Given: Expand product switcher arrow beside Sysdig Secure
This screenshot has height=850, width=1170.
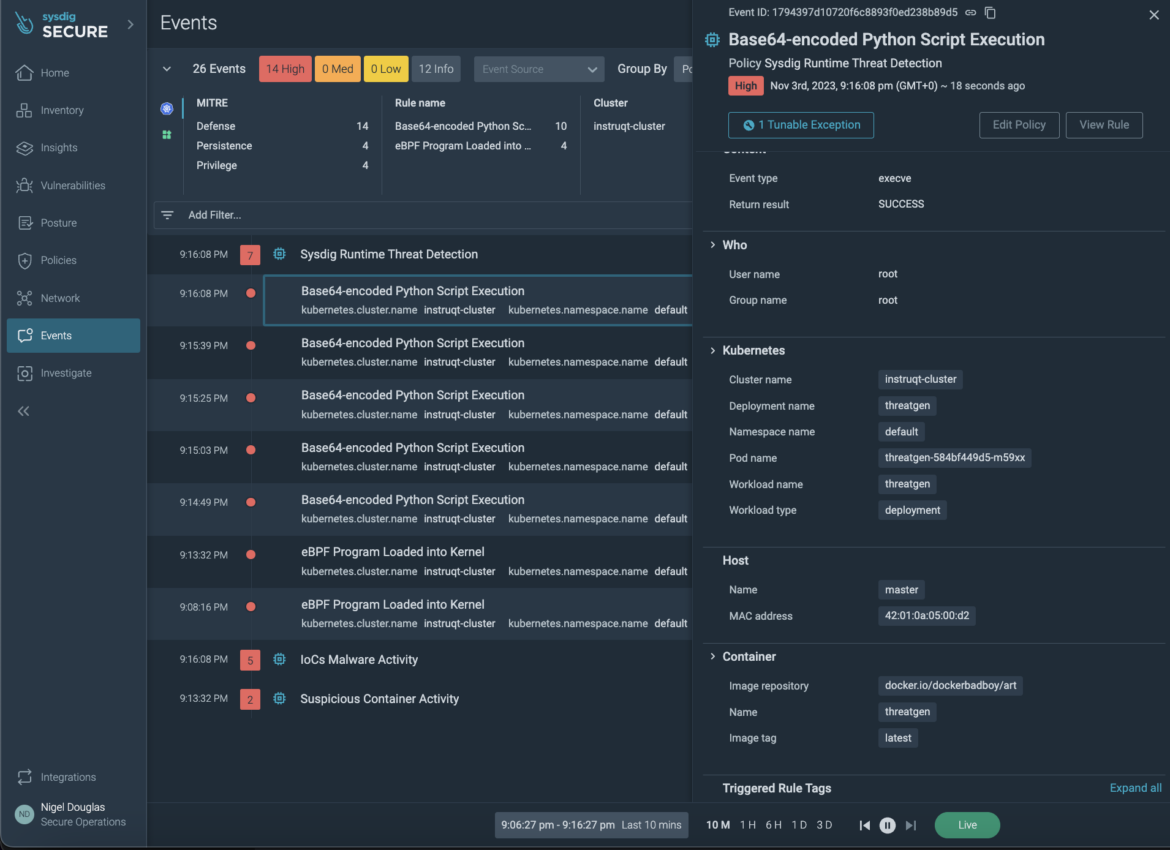Looking at the screenshot, I should coord(131,24).
